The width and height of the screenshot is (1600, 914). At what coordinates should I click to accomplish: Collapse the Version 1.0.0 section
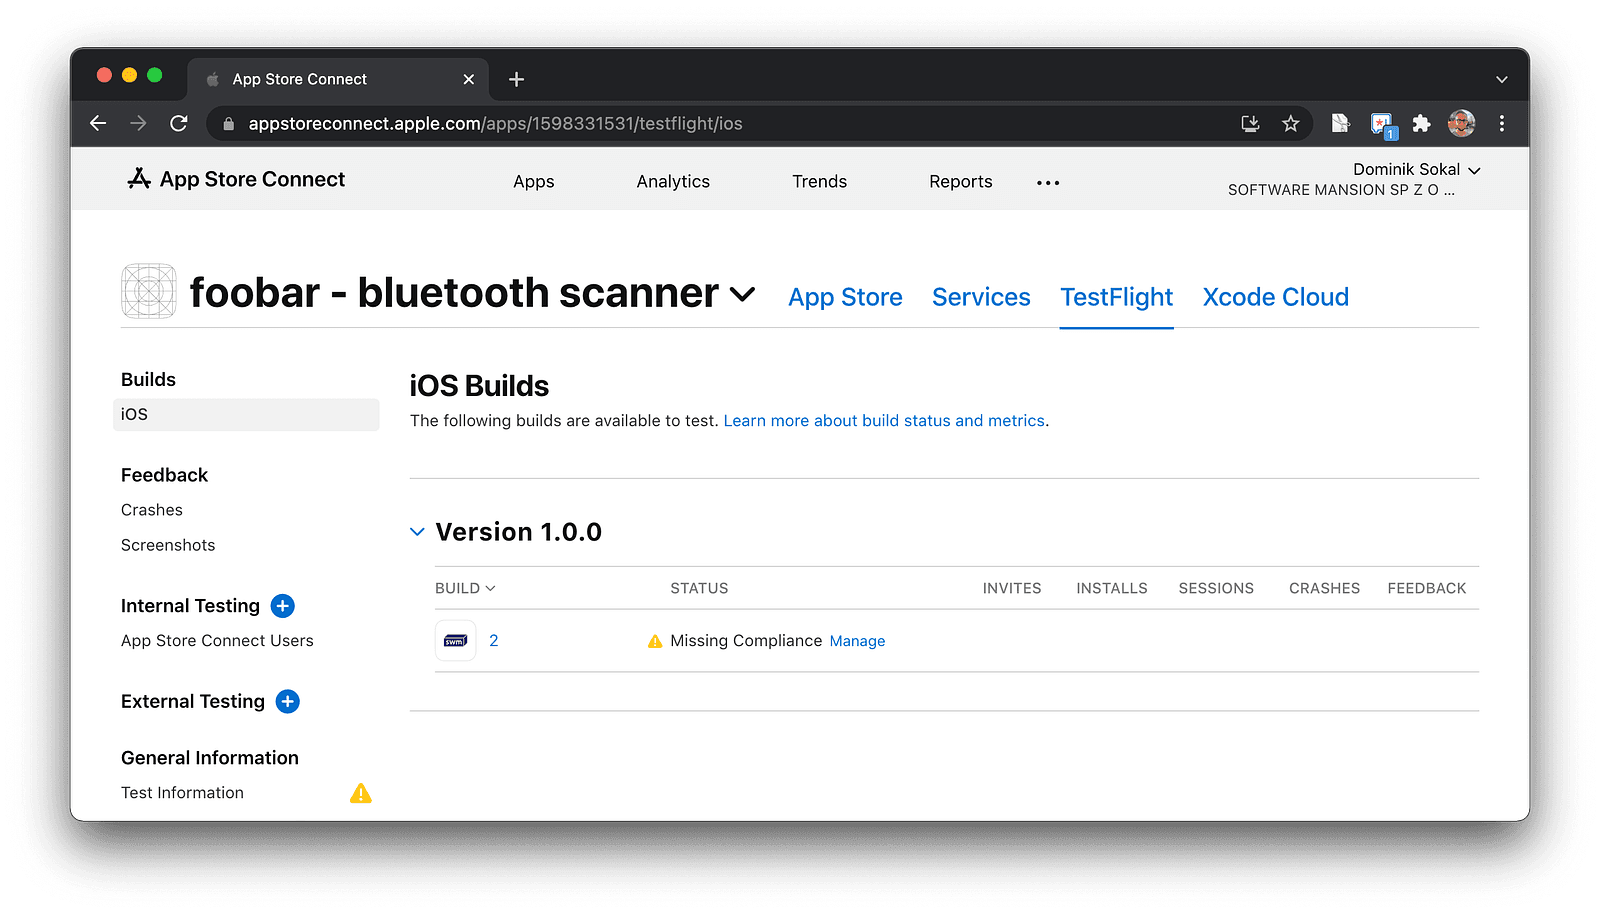tap(417, 532)
